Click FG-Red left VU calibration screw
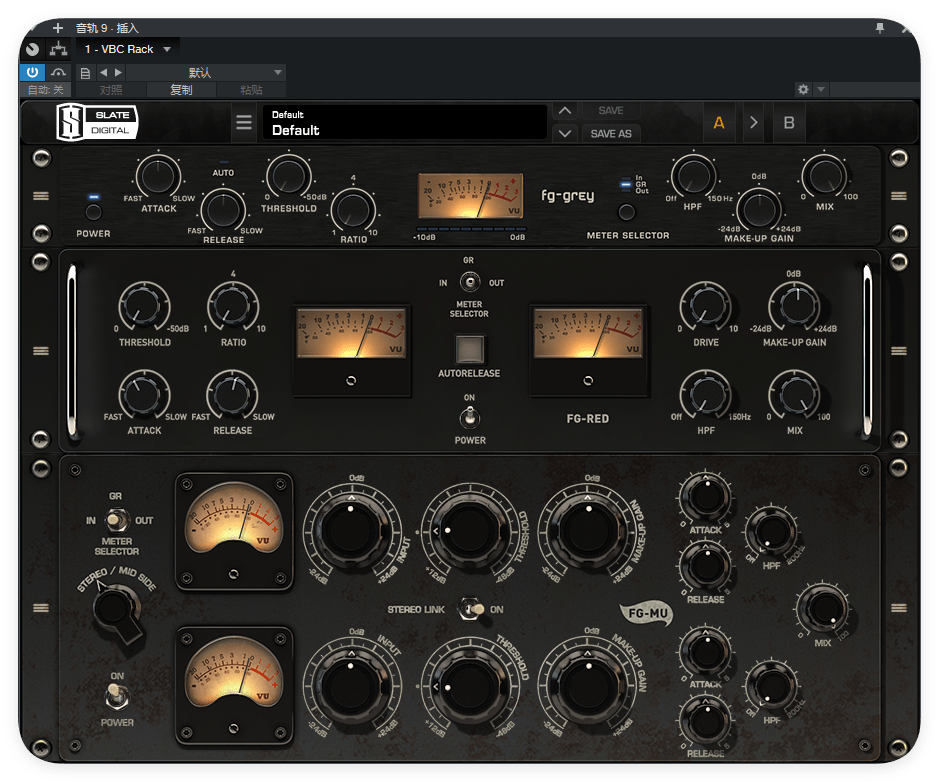The width and height of the screenshot is (939, 782). [351, 380]
